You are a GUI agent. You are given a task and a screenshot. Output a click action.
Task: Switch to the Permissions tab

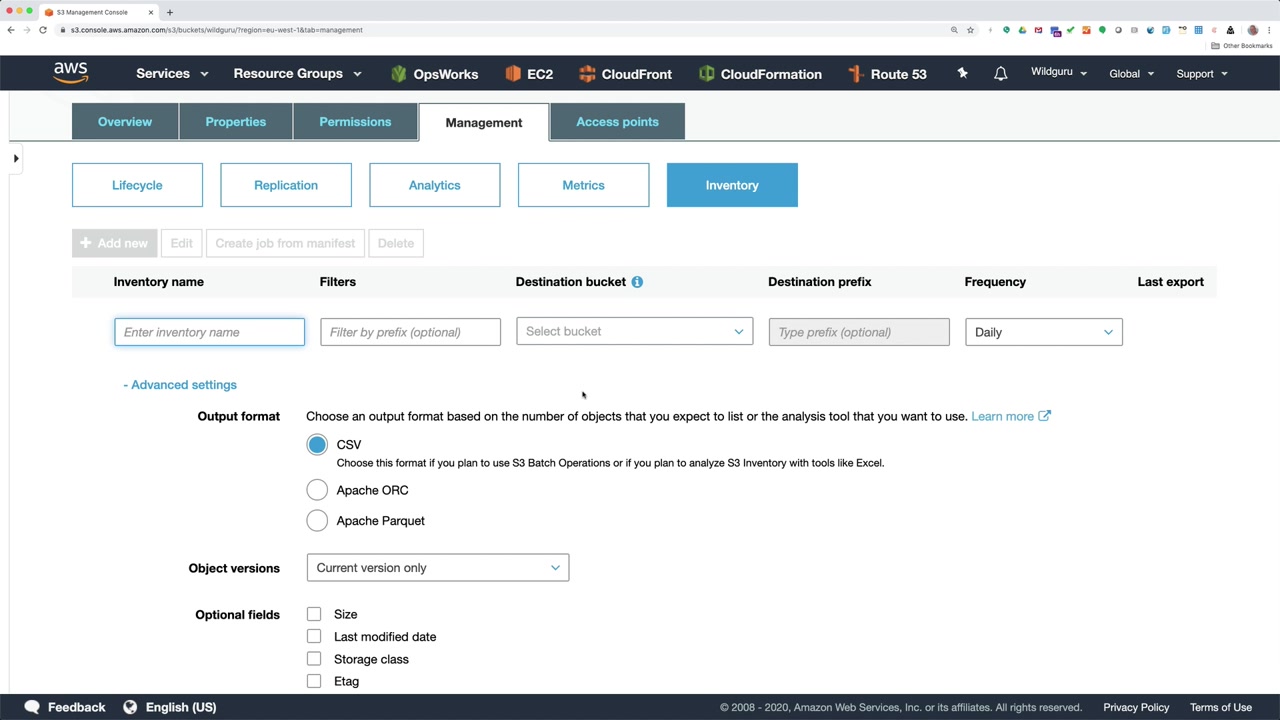(x=355, y=122)
